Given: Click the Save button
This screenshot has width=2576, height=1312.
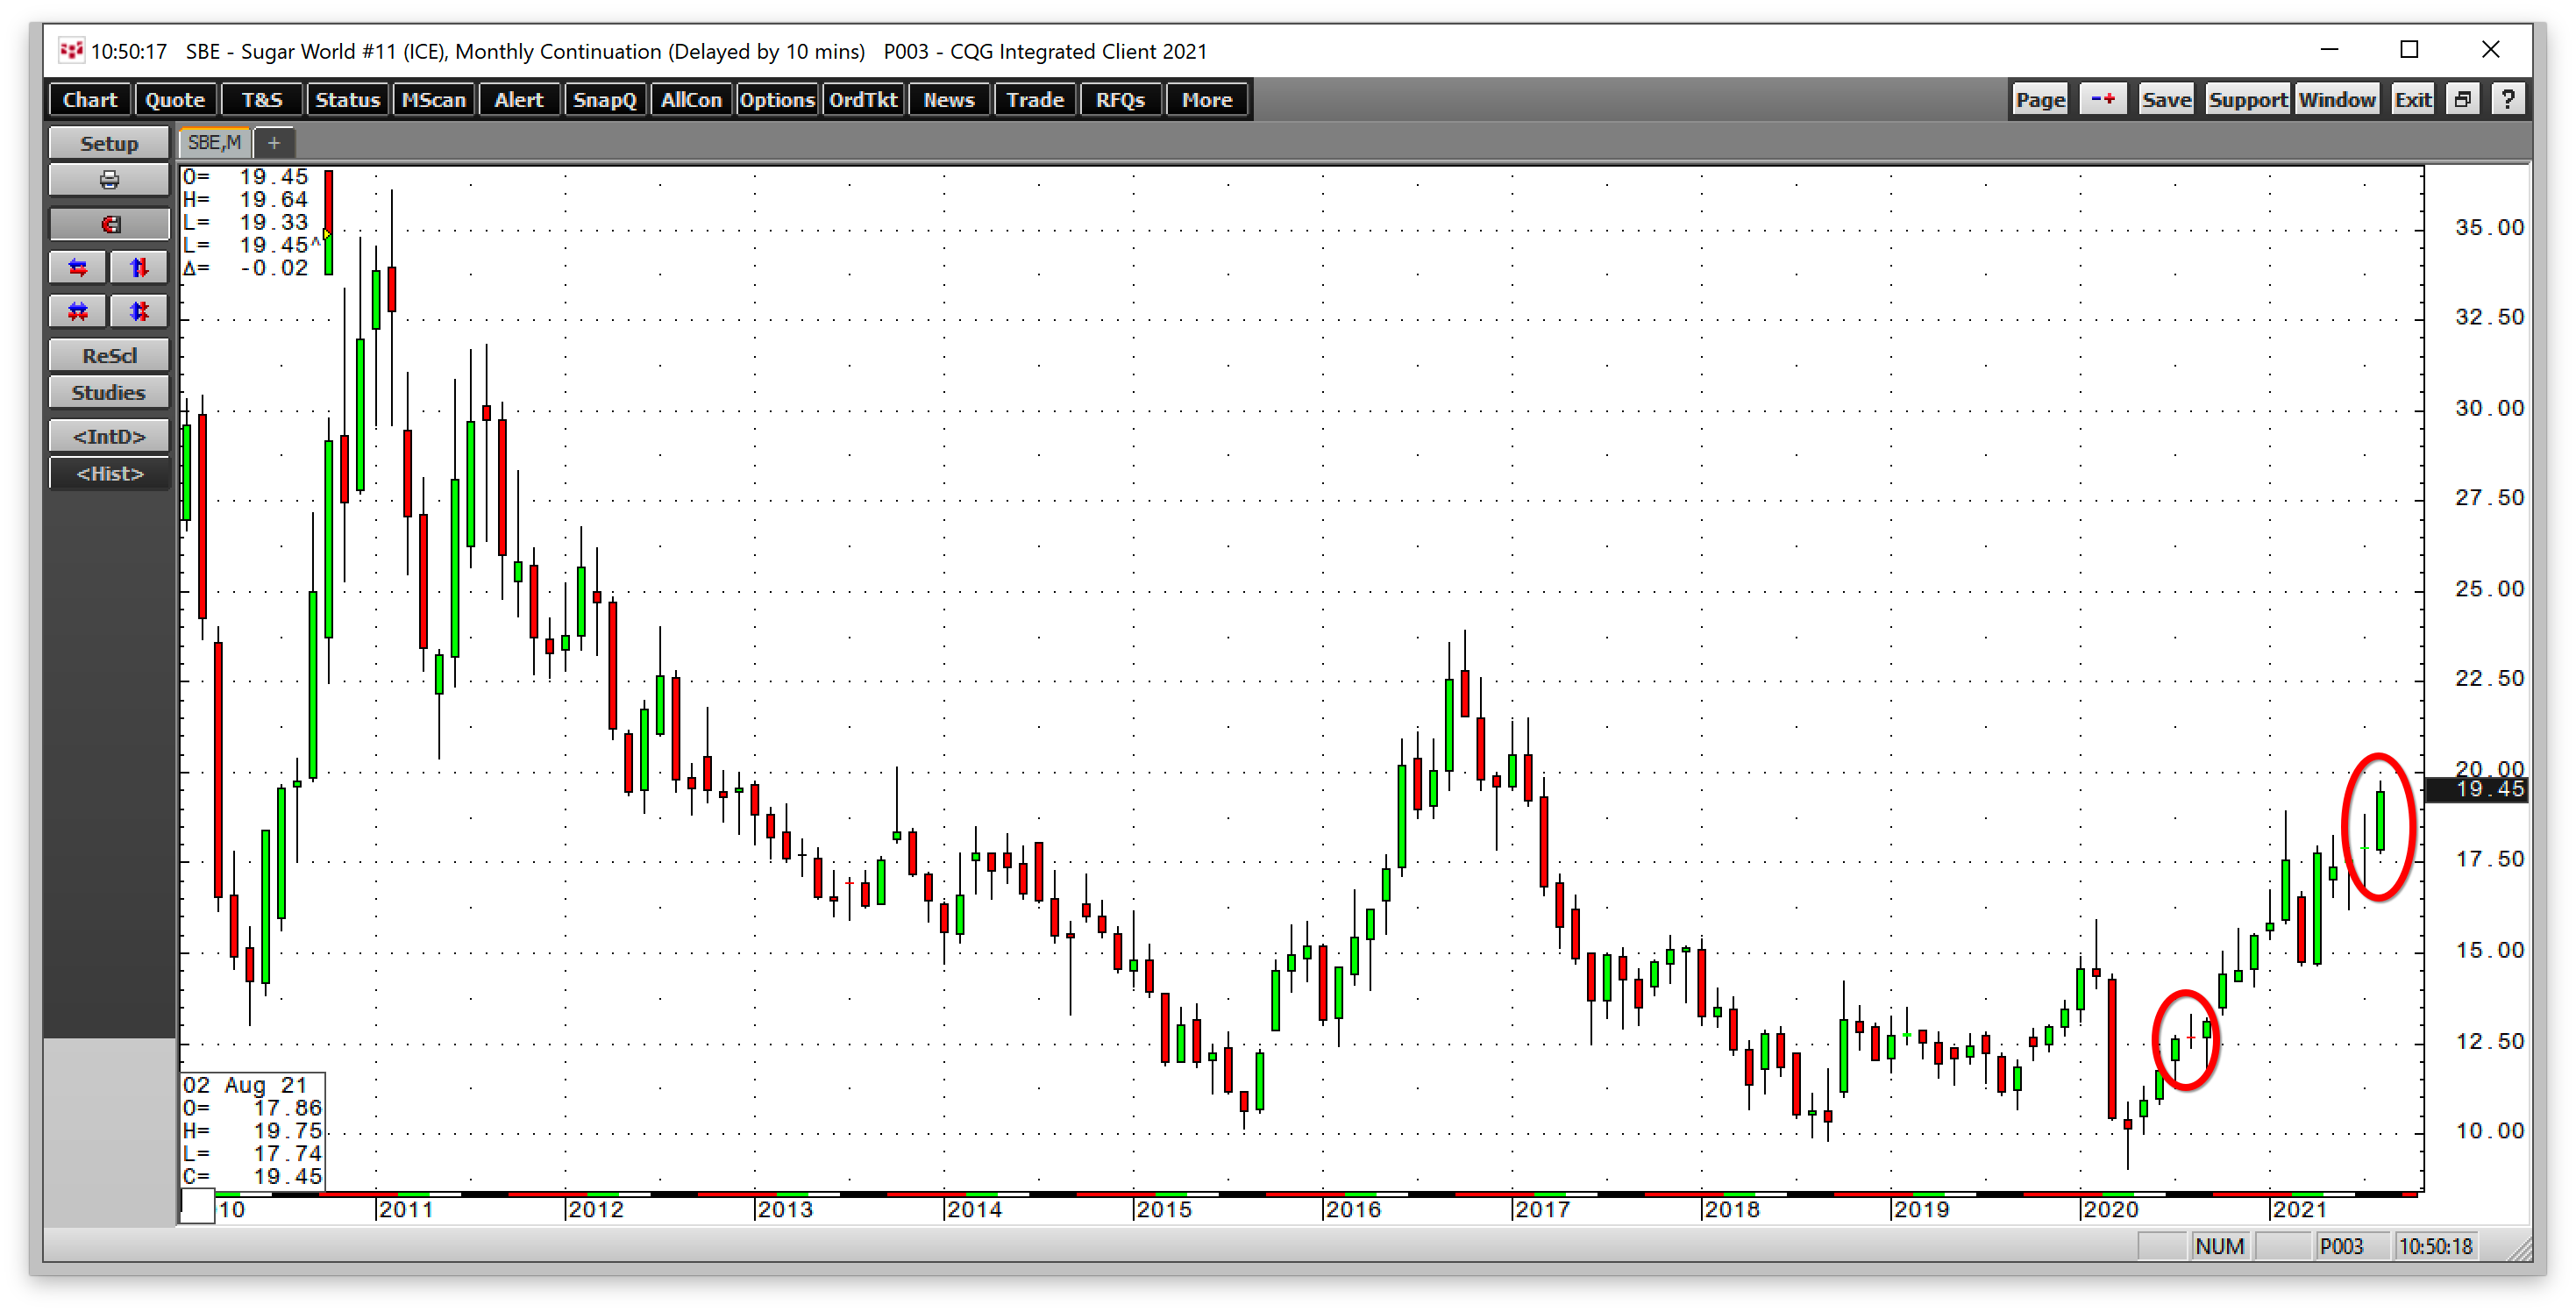Looking at the screenshot, I should (x=2166, y=99).
